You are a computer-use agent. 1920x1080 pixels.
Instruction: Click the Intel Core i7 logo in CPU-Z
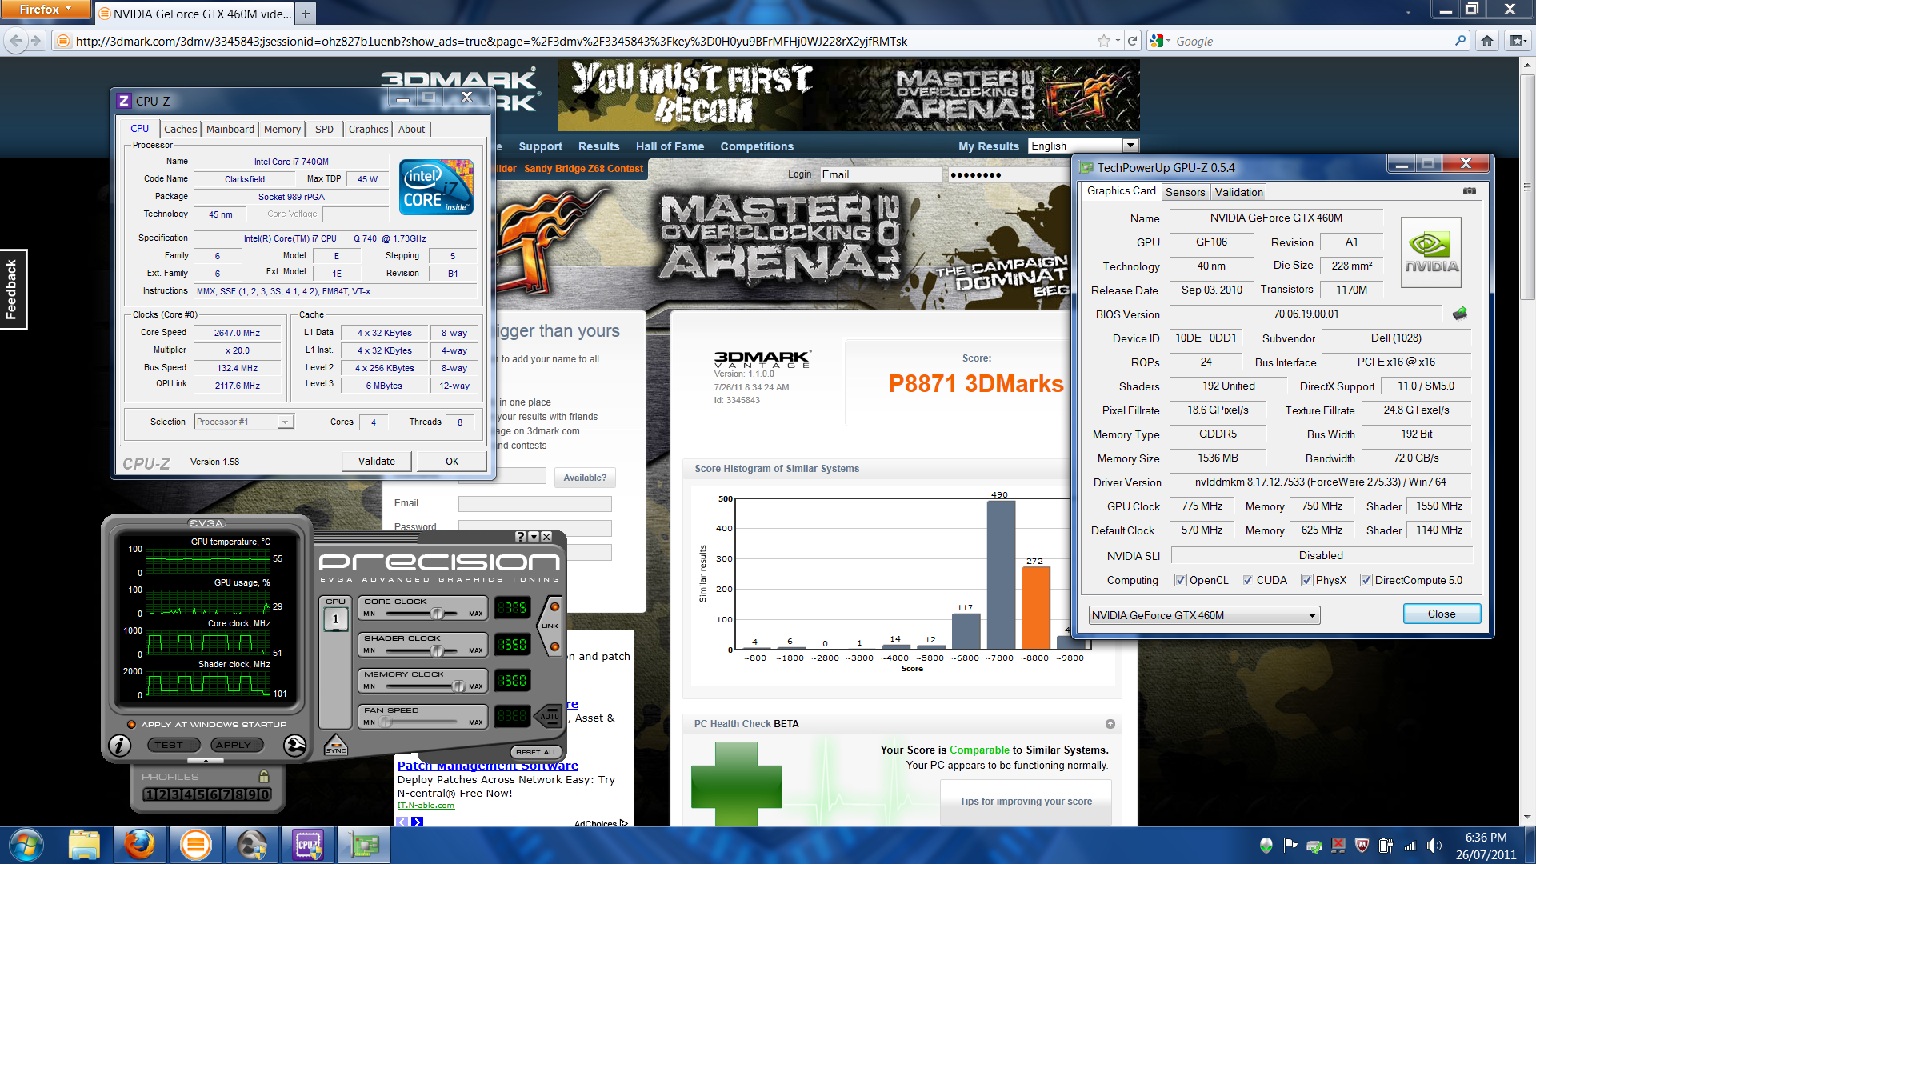pos(436,187)
